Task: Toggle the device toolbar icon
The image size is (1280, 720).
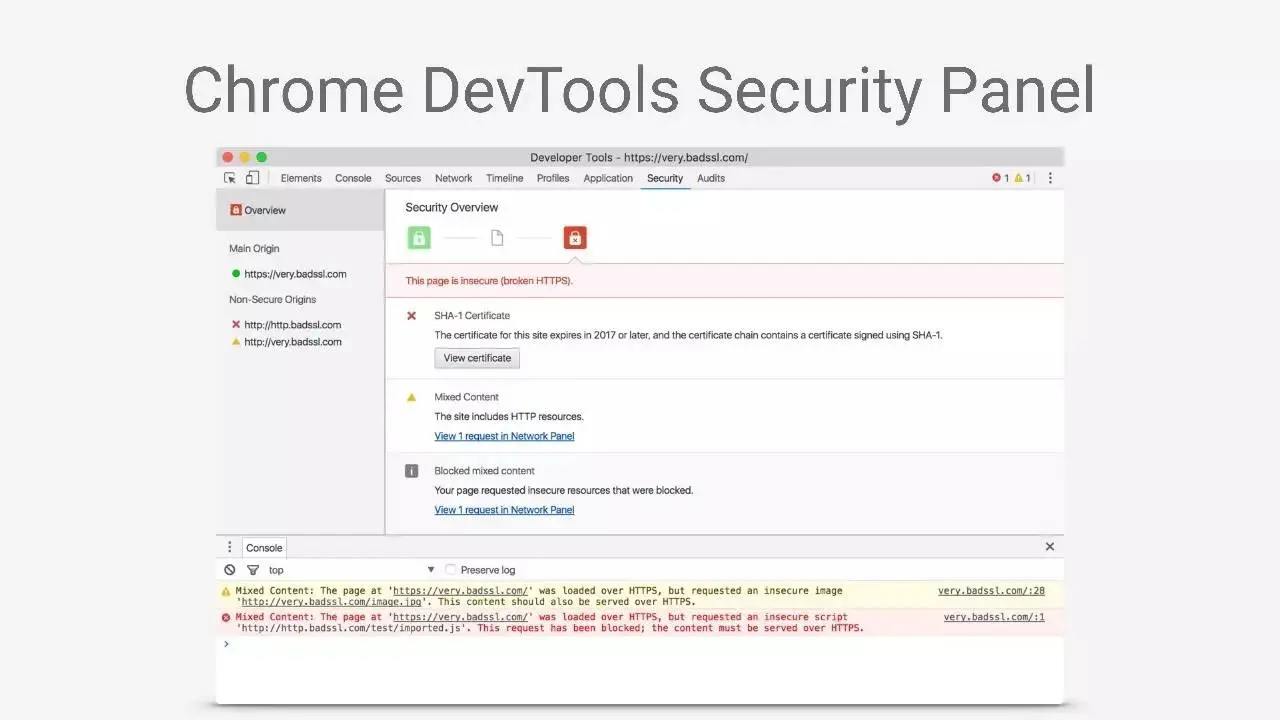Action: 252,178
